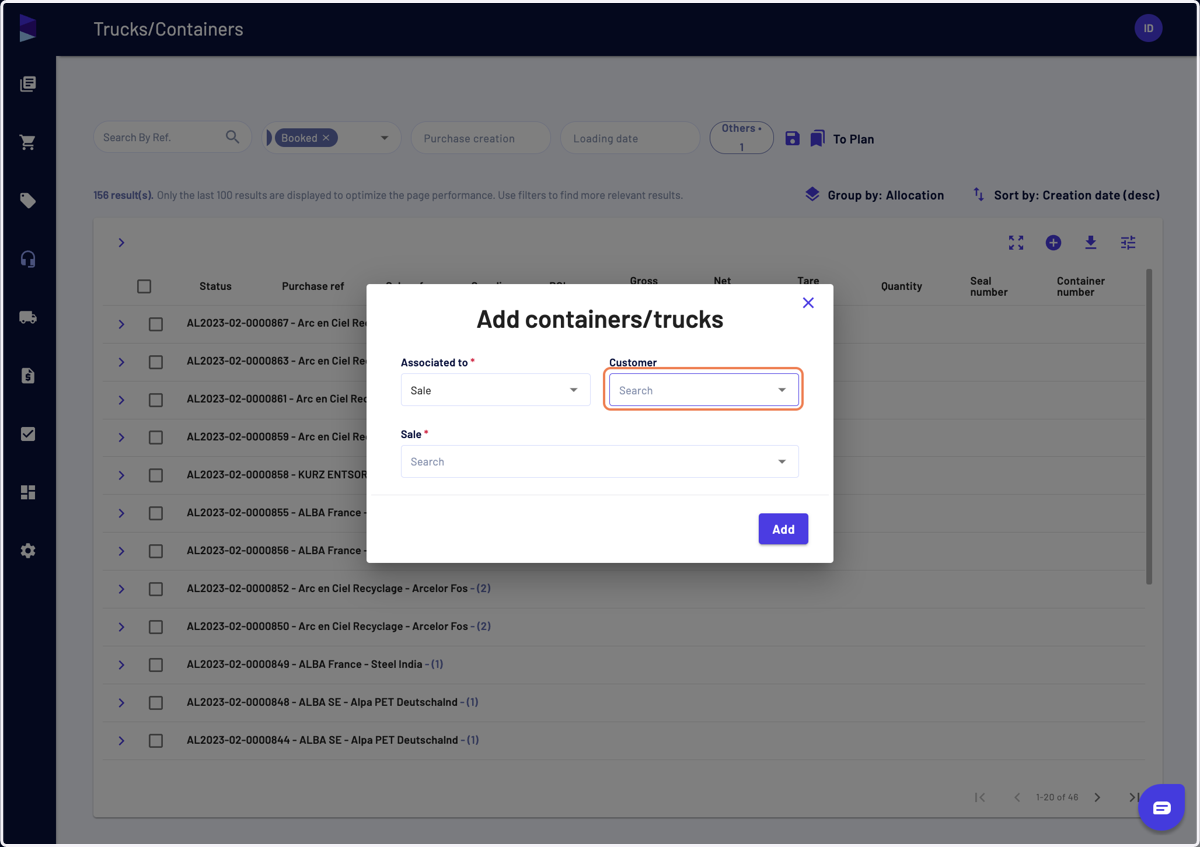Go to previous results page
The height and width of the screenshot is (847, 1200).
[1017, 797]
